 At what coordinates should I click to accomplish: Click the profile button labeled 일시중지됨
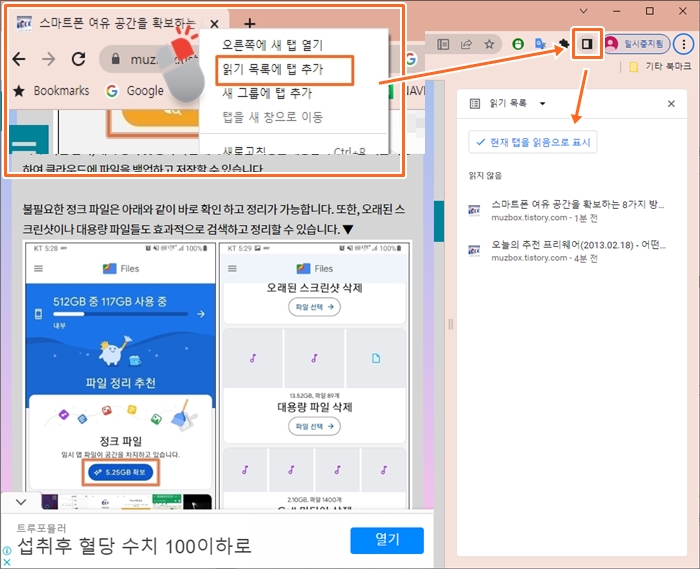click(637, 44)
